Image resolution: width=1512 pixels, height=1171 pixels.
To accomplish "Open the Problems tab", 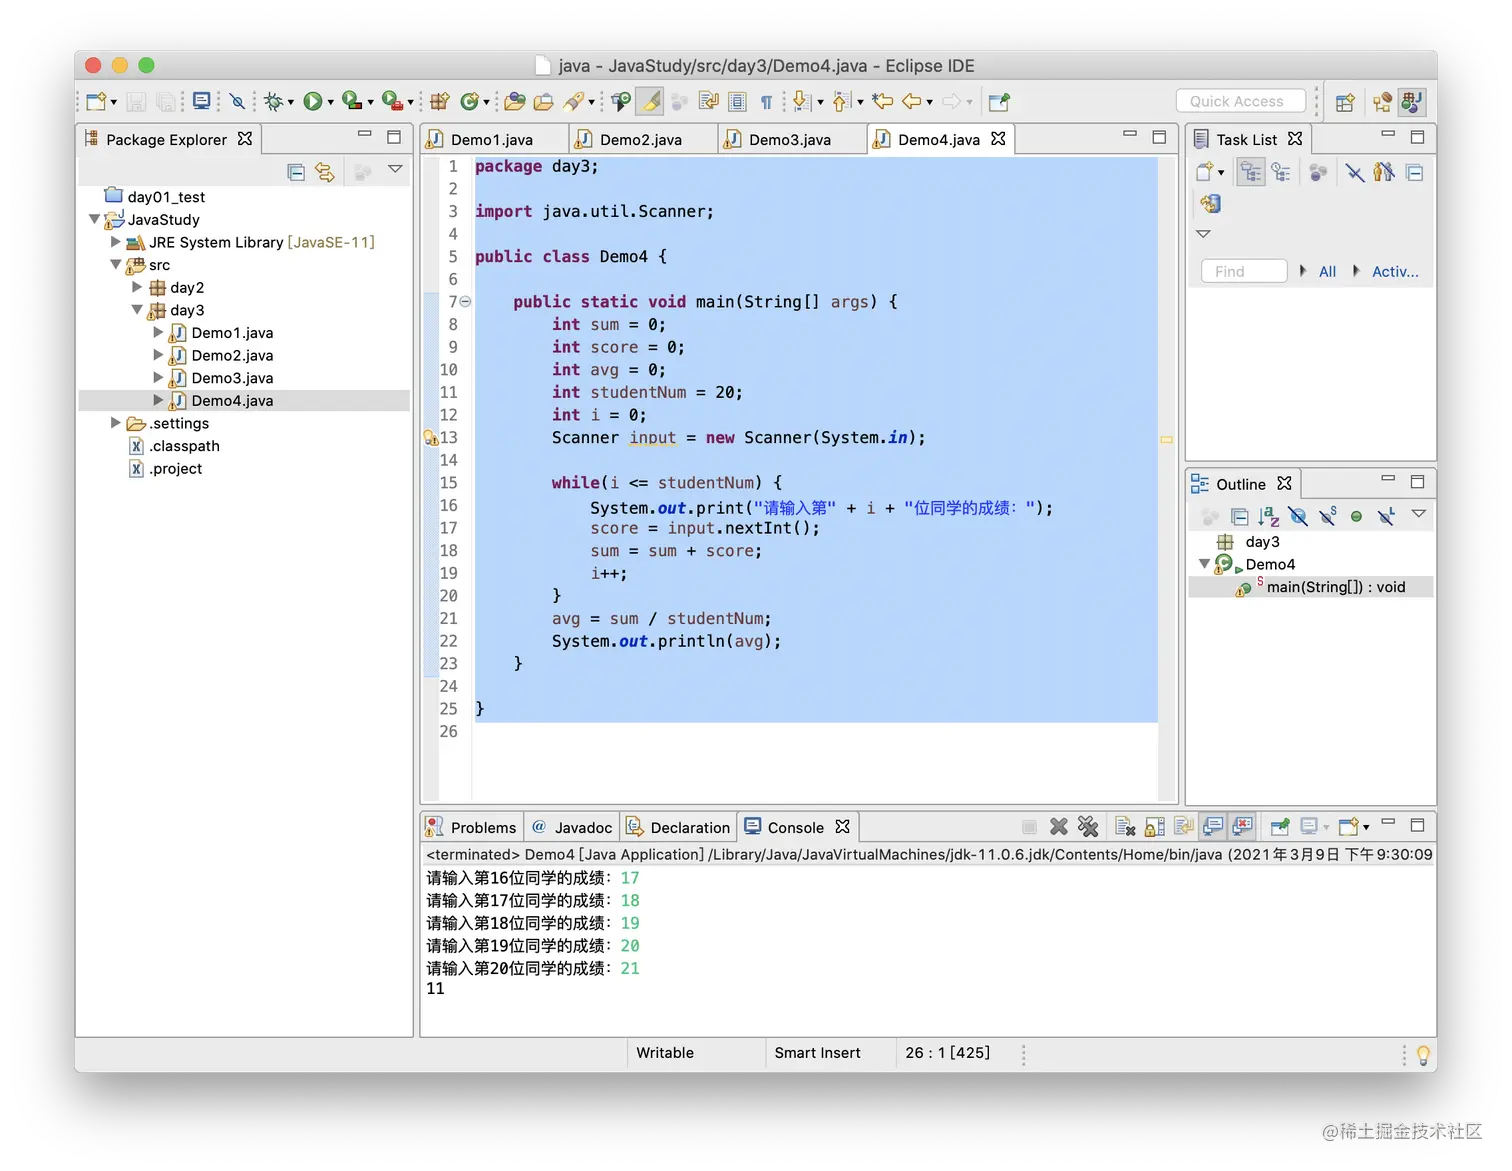I will (x=482, y=828).
